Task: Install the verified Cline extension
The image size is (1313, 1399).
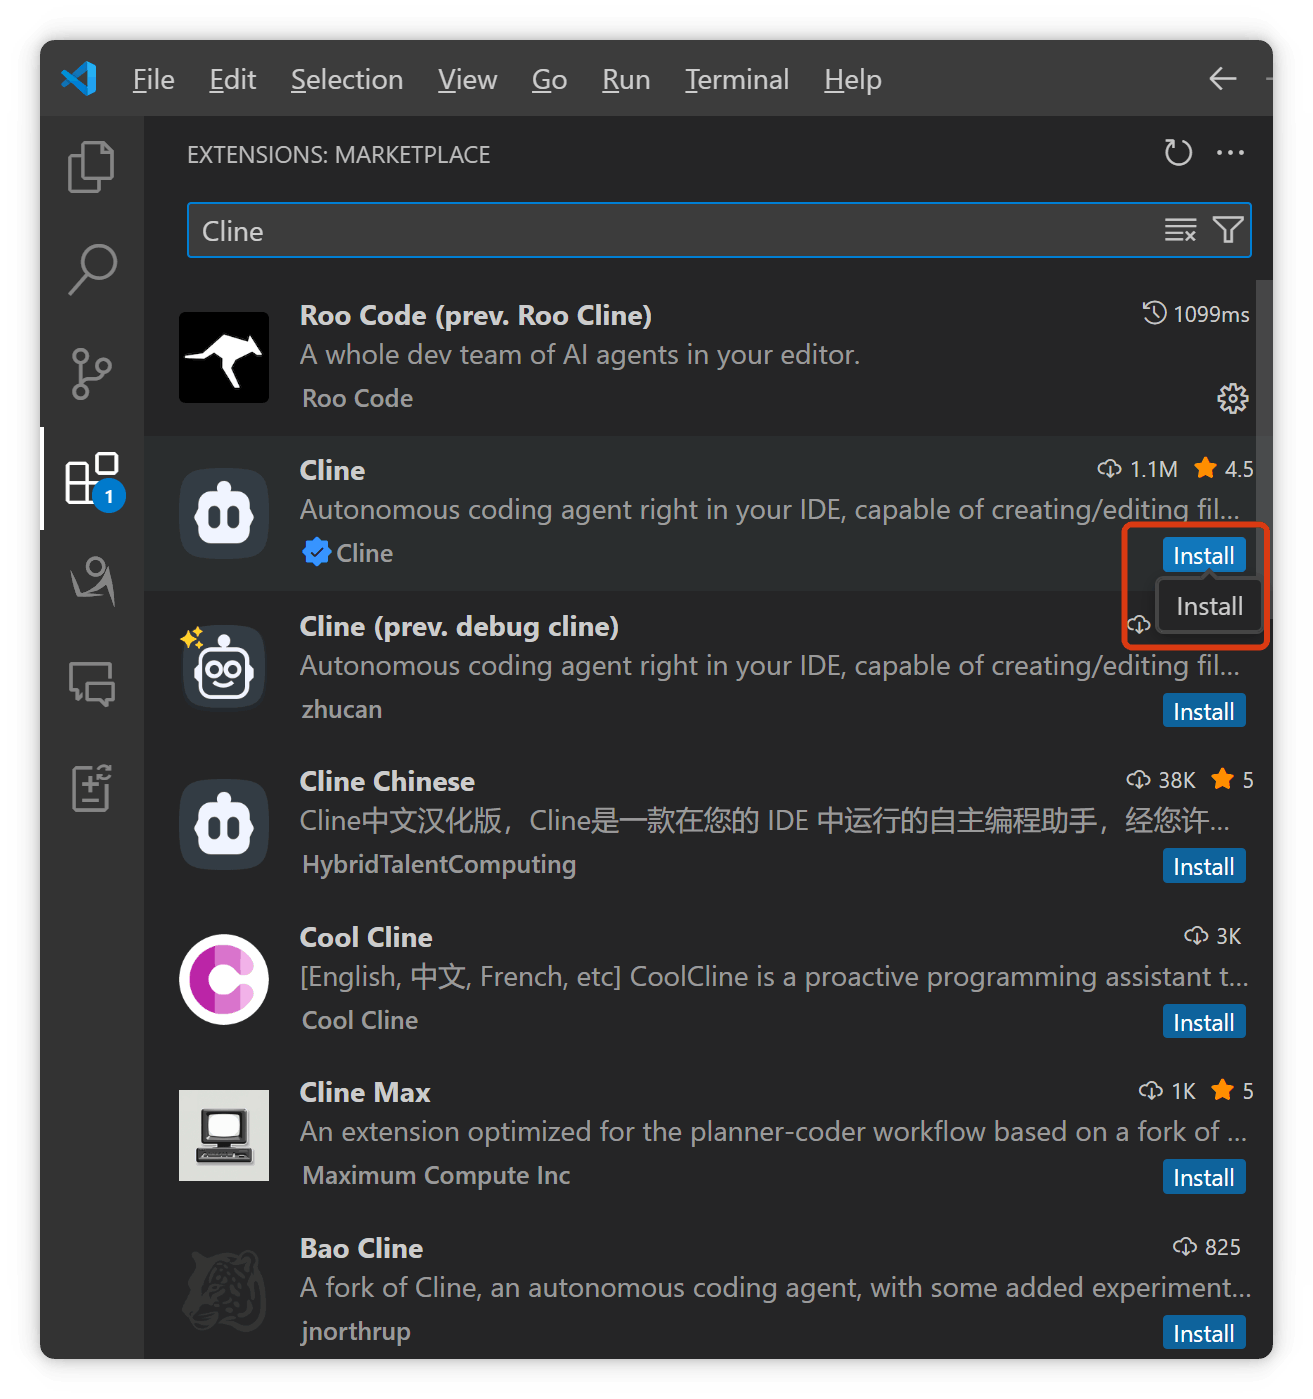Action: [x=1203, y=555]
